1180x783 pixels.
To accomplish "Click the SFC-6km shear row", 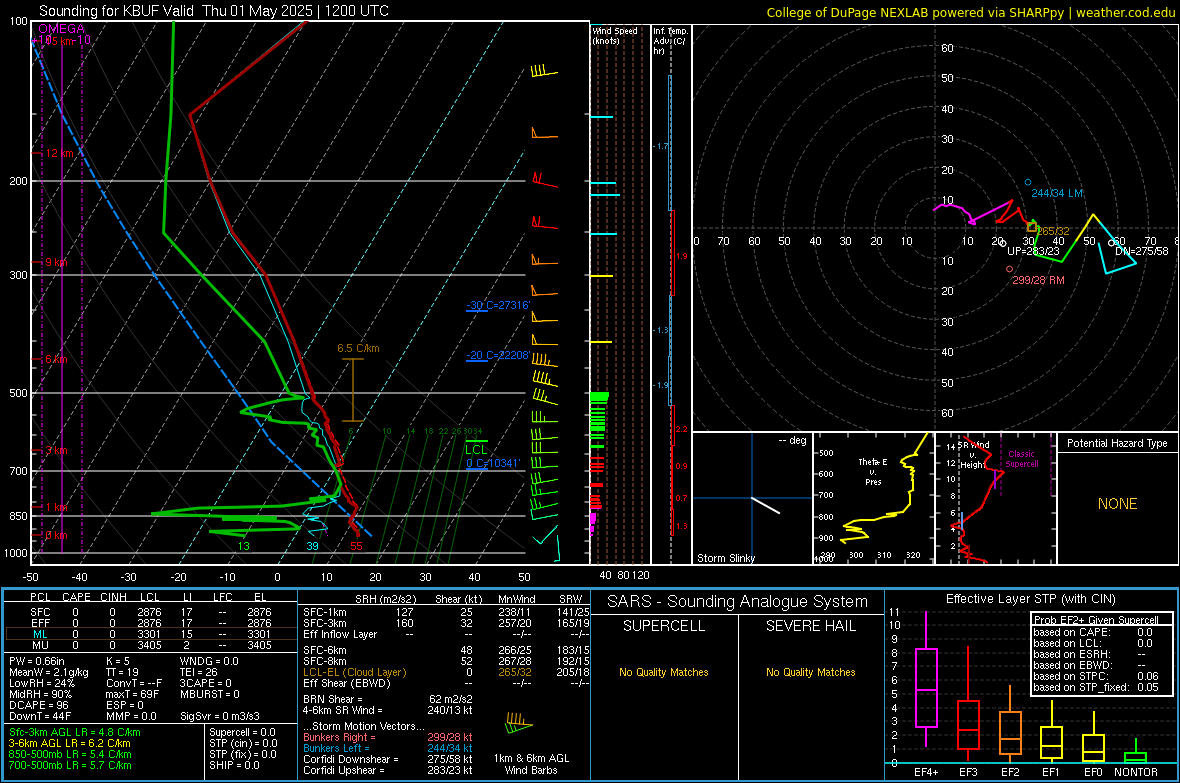I will [446, 650].
